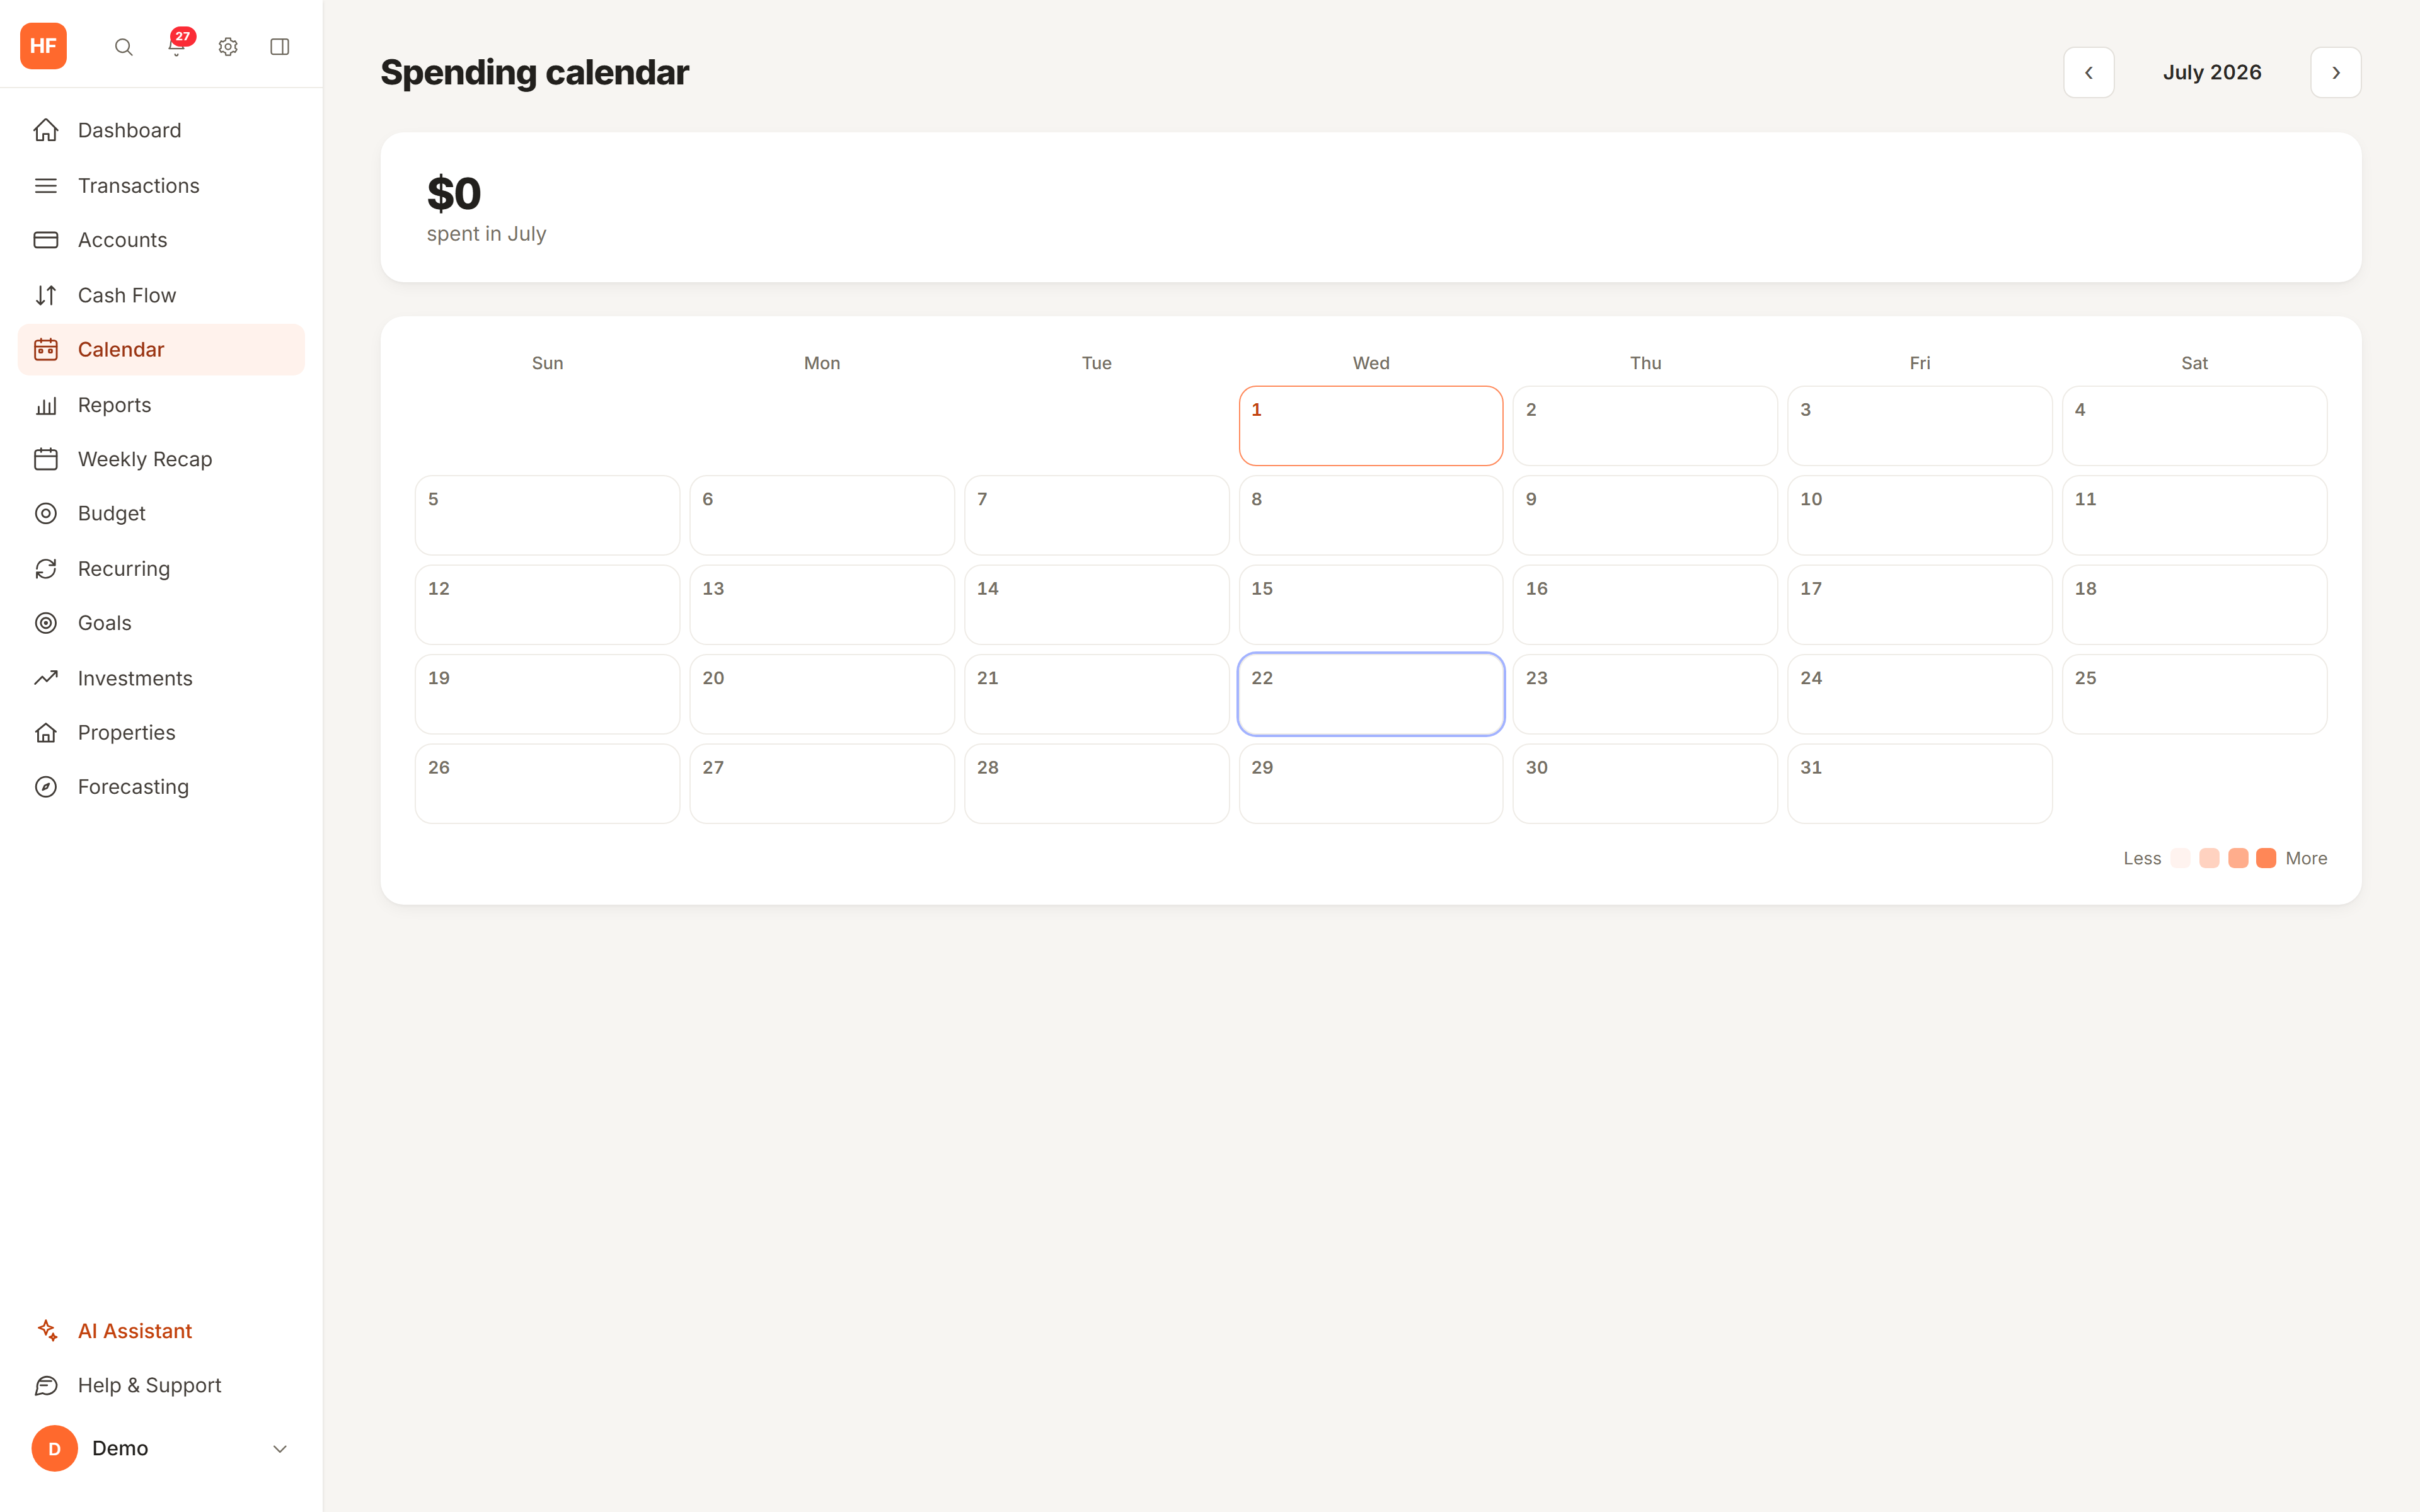Open the Forecasting page
Viewport: 2420px width, 1512px height.
coord(161,787)
